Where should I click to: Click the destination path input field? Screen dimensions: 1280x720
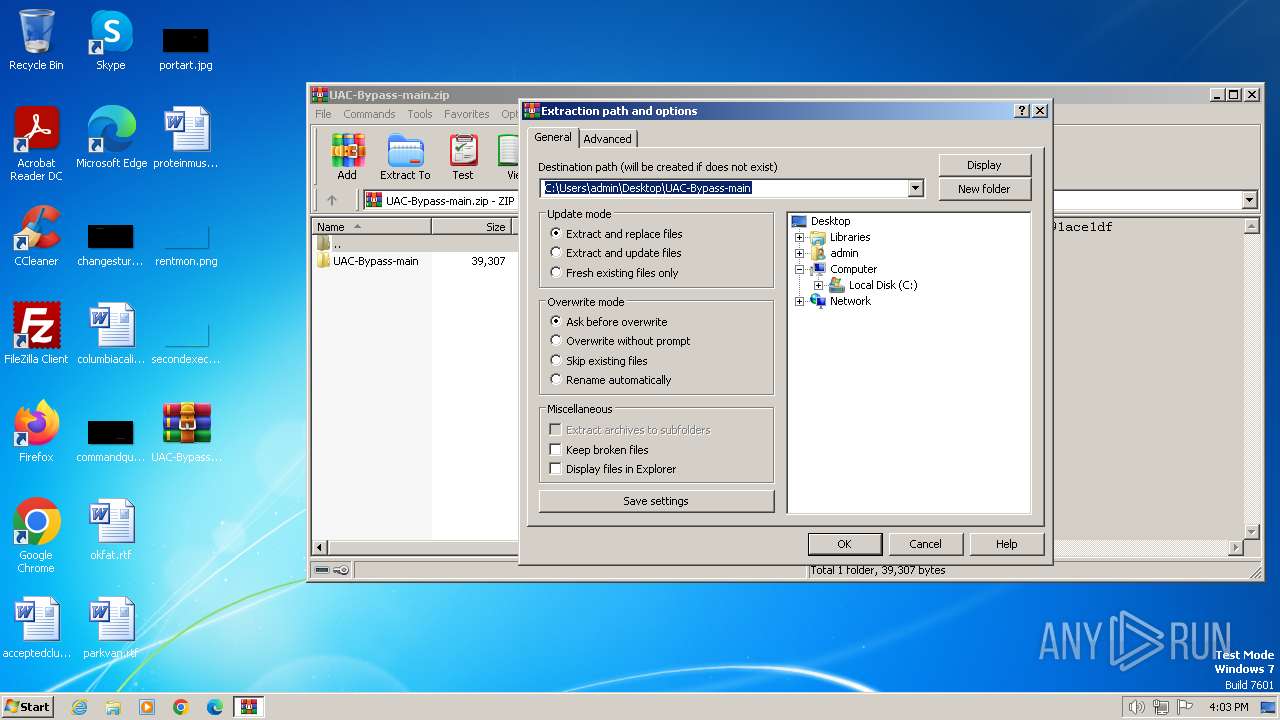click(724, 188)
